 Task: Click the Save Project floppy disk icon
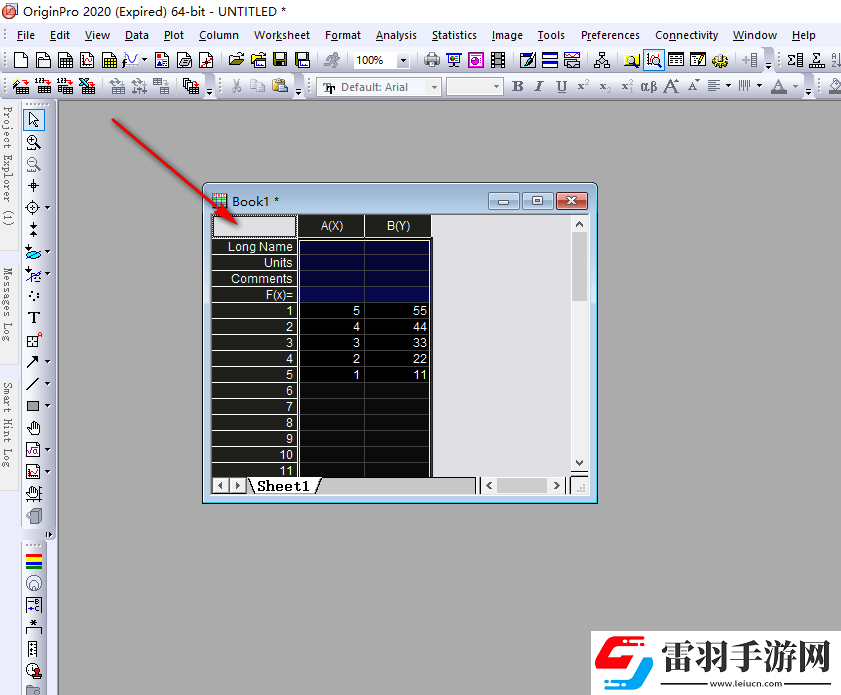278,61
